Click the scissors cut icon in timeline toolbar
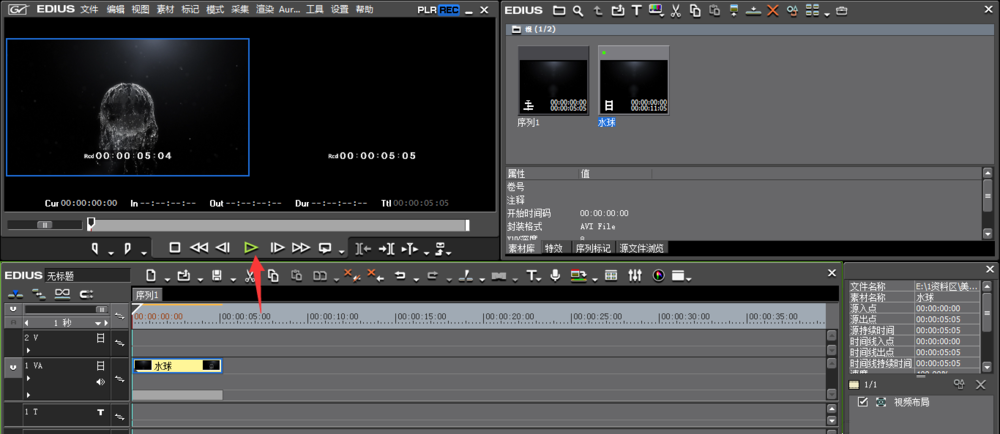 click(248, 275)
